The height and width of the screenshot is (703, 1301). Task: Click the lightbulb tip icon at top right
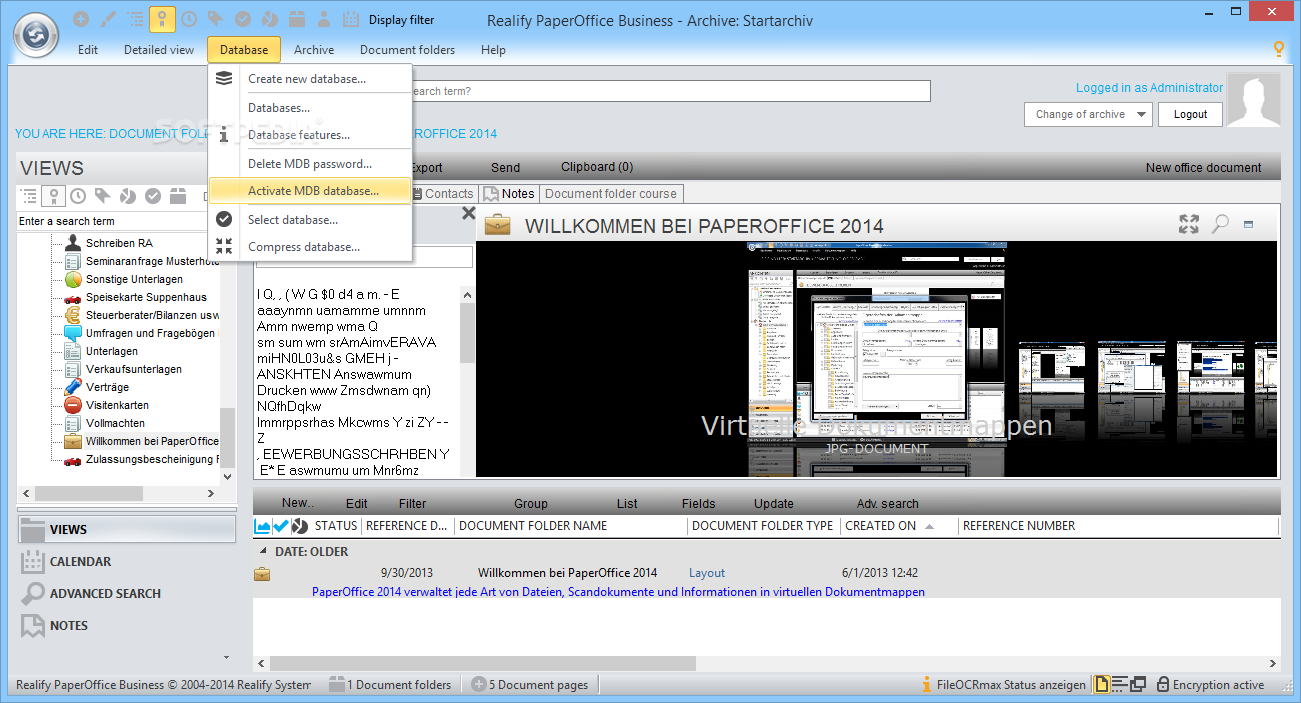(1278, 49)
